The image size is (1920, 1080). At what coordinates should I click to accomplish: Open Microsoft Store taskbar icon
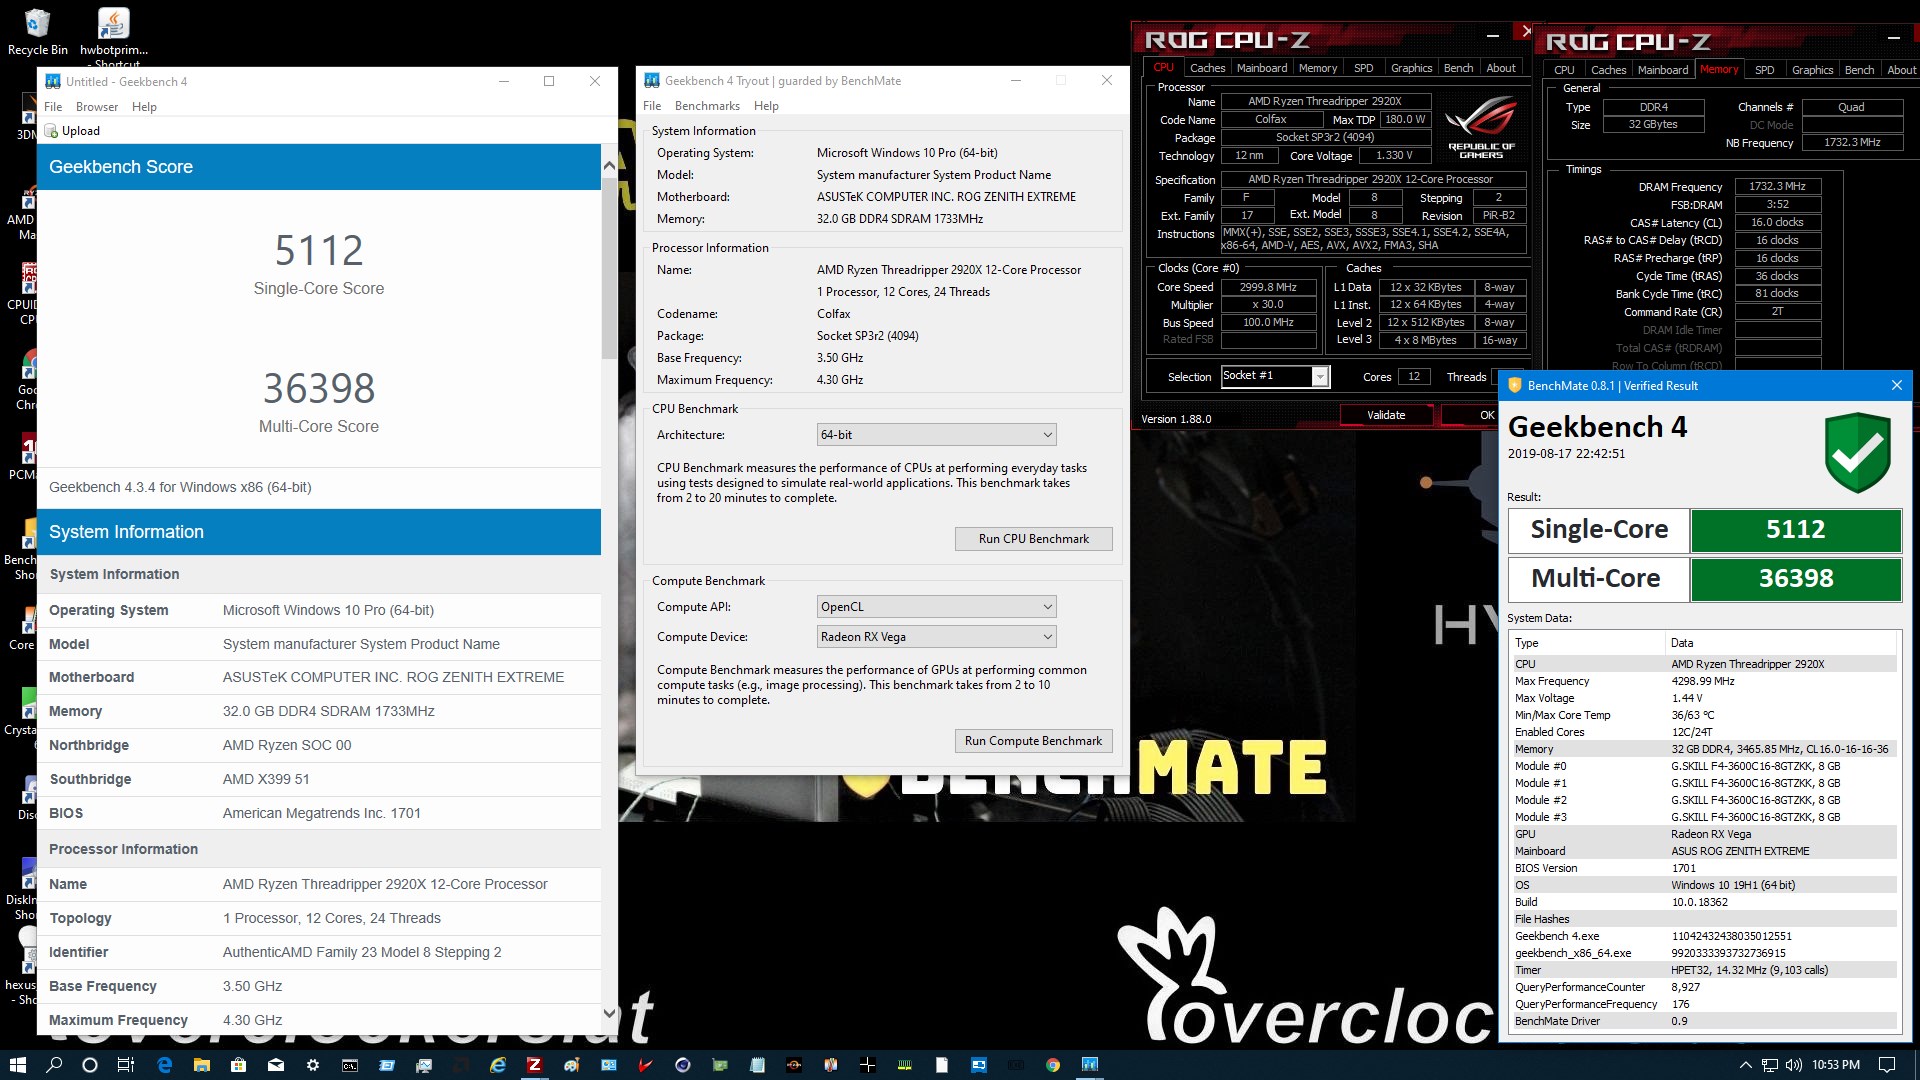point(239,1065)
